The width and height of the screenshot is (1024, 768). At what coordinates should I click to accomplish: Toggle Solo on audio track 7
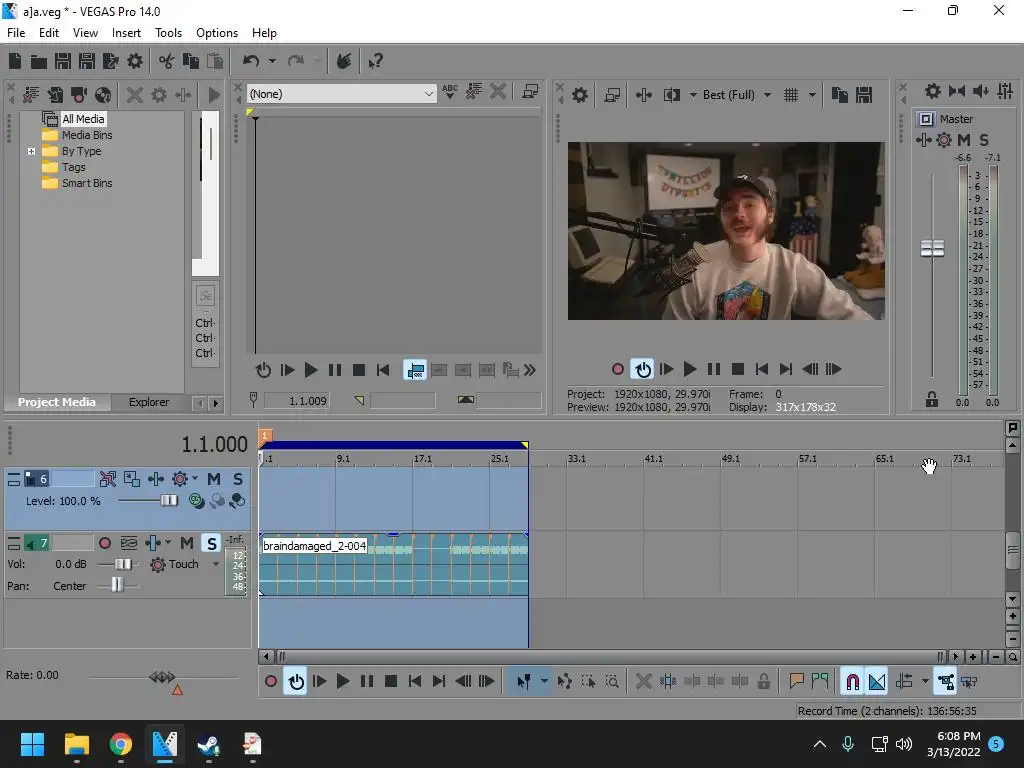pos(211,543)
